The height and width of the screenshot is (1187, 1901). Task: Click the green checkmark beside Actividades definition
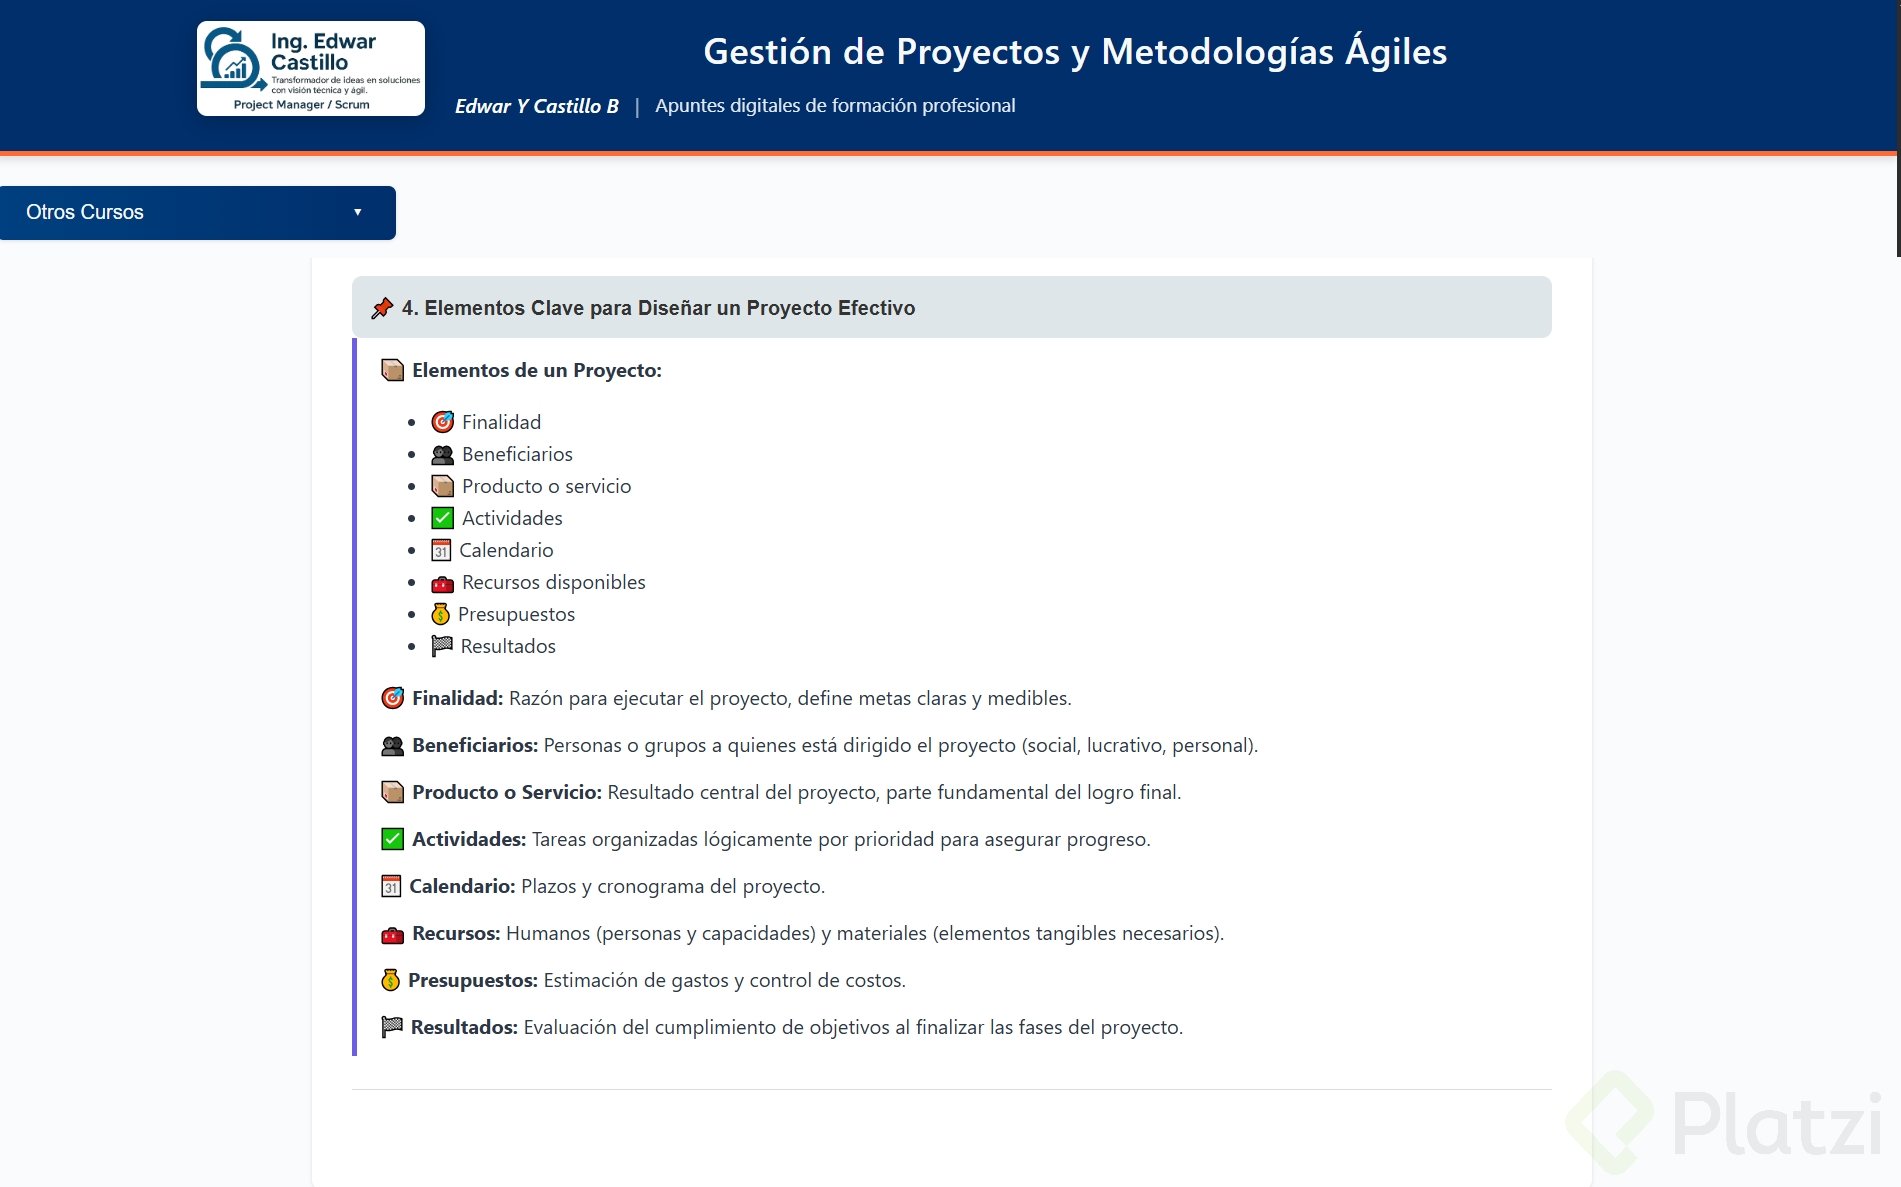point(392,839)
